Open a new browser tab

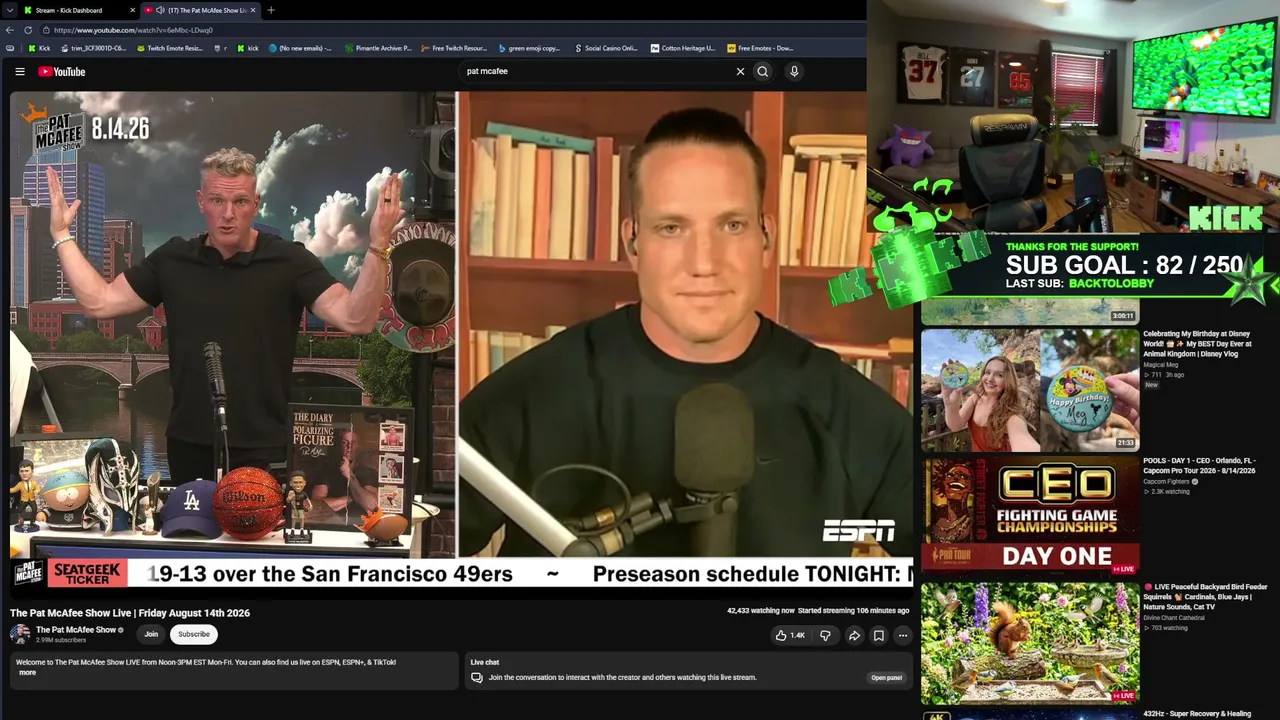pos(271,10)
